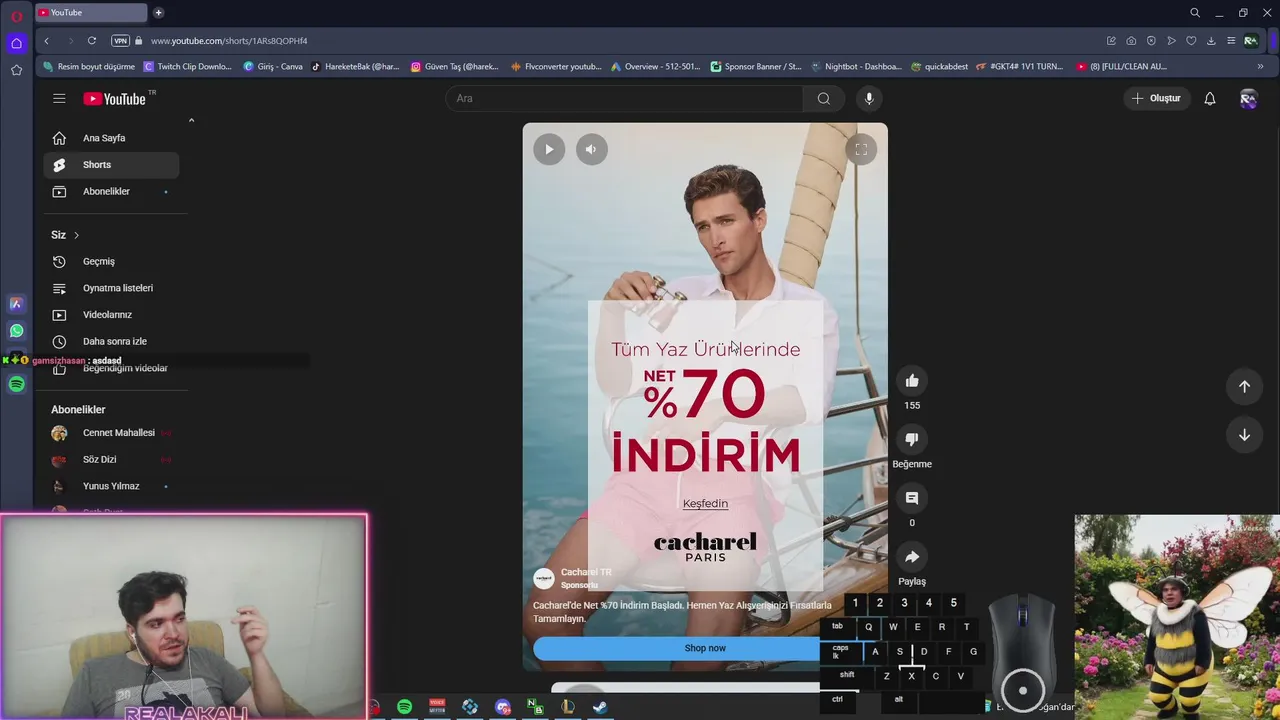This screenshot has height=720, width=1280.
Task: Search tabs with top magnifier icon
Action: (x=1195, y=13)
